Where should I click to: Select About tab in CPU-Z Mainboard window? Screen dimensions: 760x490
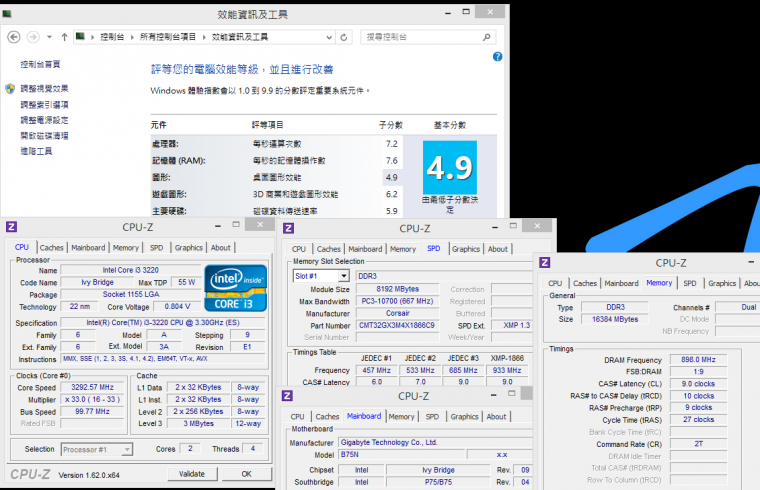[497, 416]
